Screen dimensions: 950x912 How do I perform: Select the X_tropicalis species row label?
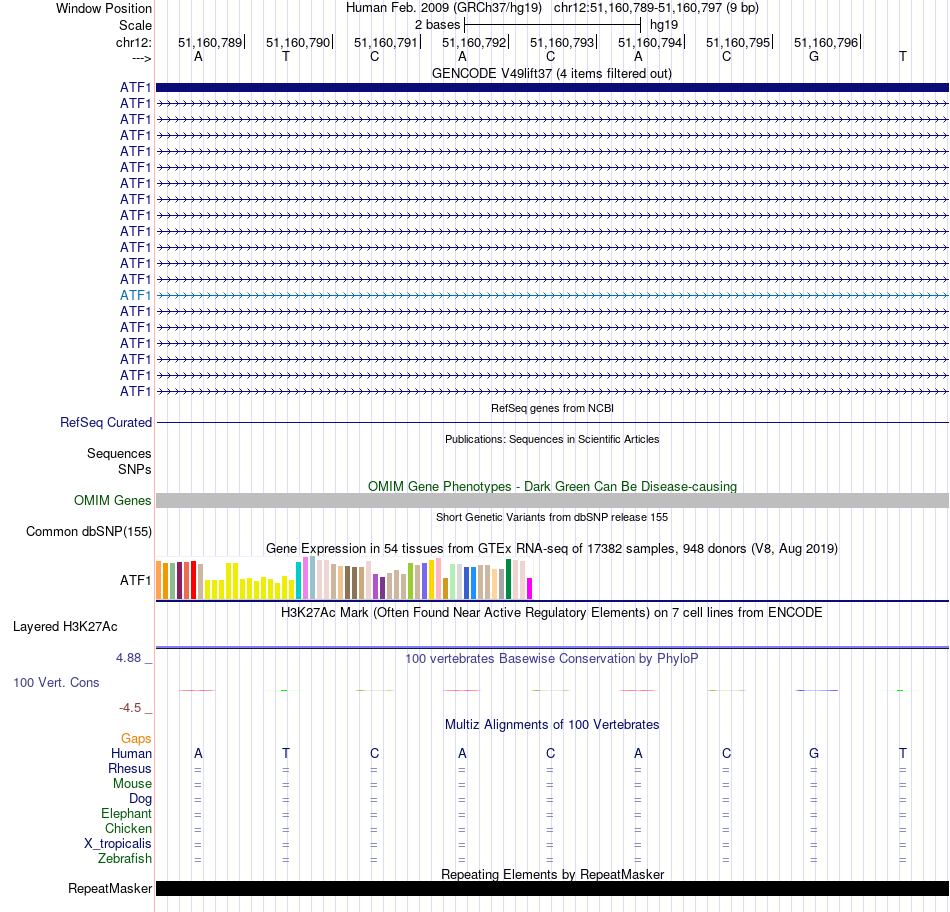[x=118, y=844]
